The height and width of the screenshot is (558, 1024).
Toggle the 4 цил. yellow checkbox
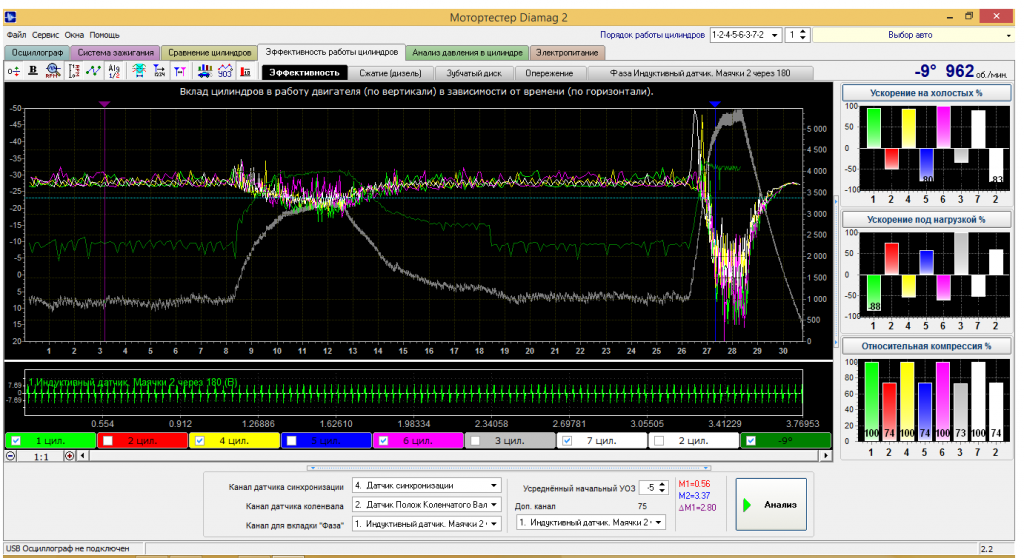point(200,441)
